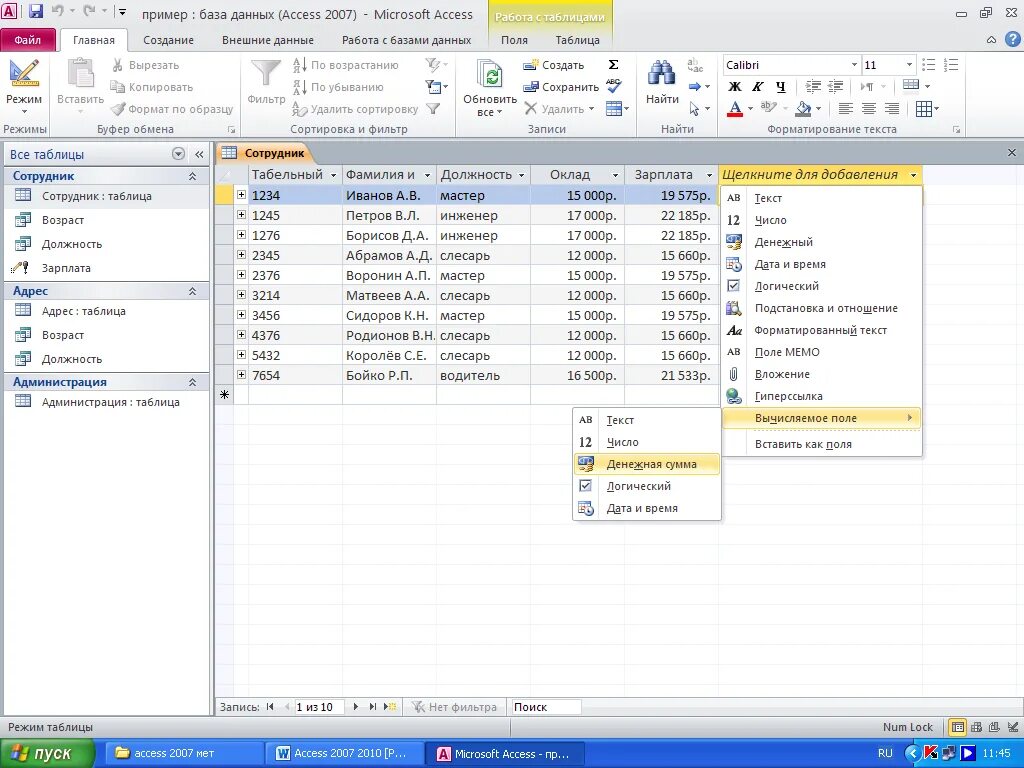Align text to the right
This screenshot has width=1024, height=768.
pos(891,108)
